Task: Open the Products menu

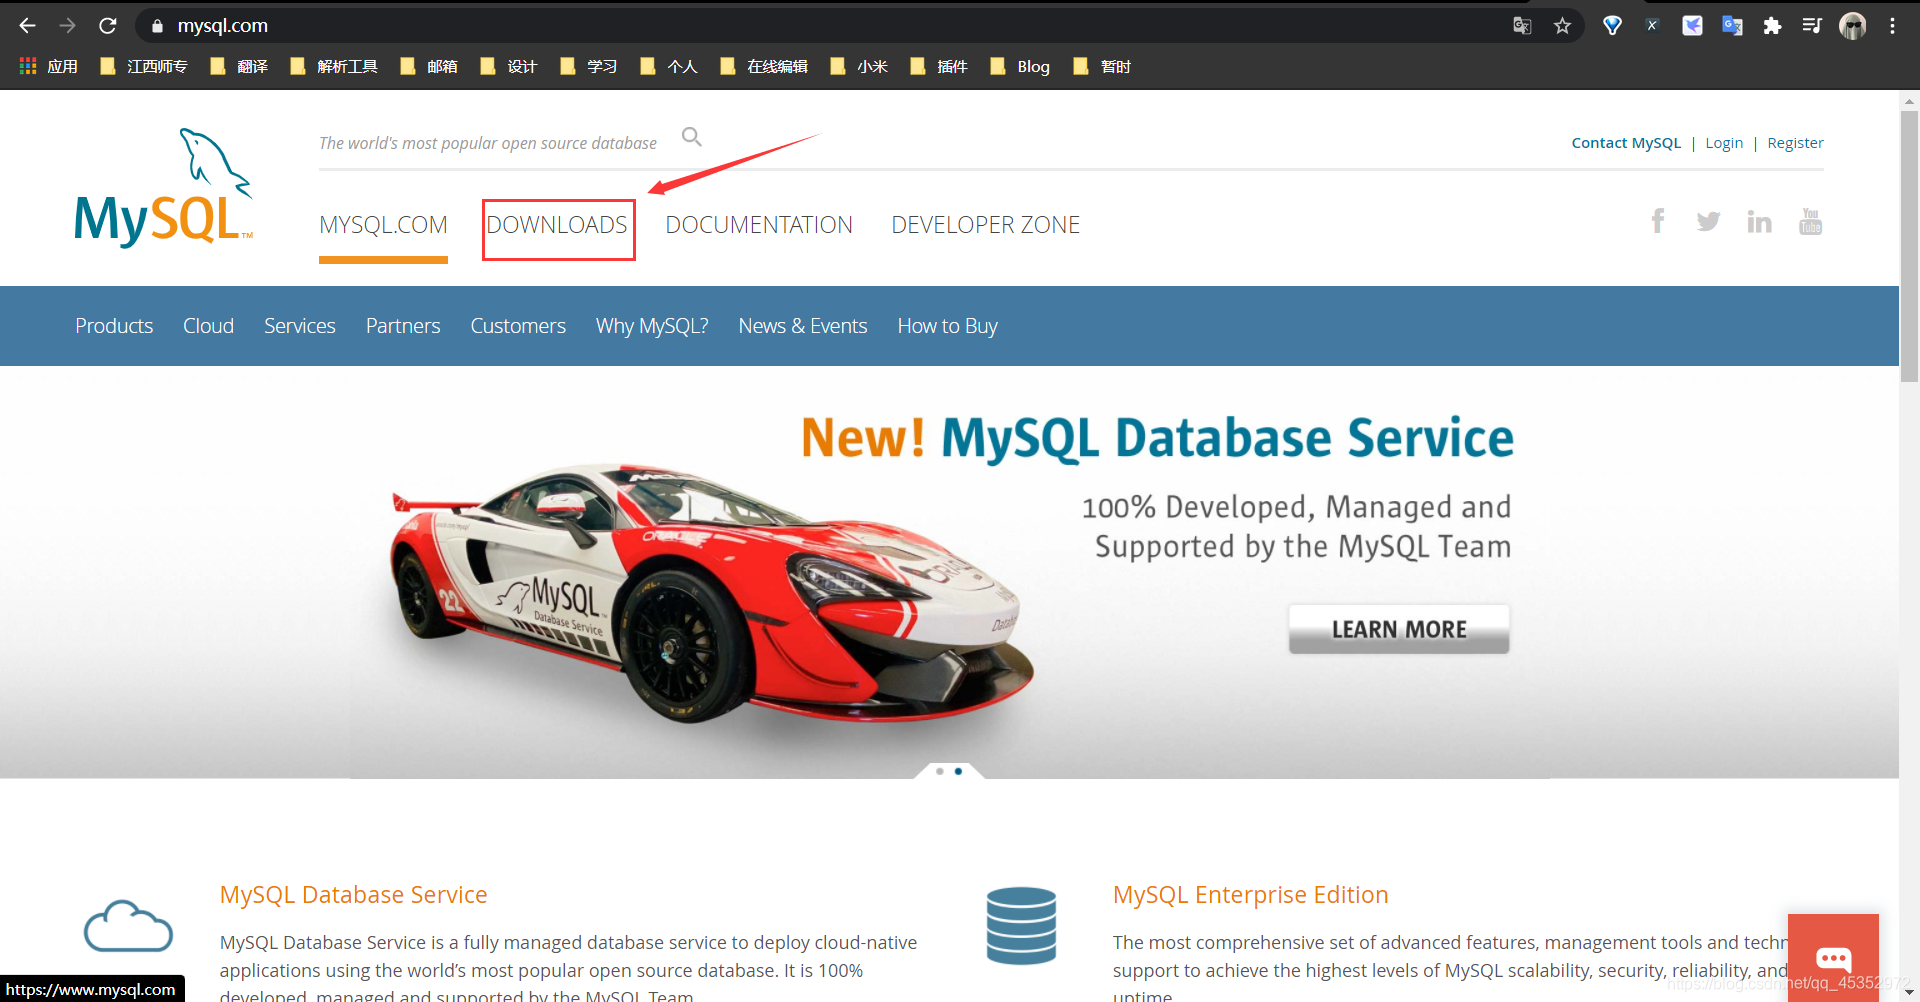Action: coord(114,326)
